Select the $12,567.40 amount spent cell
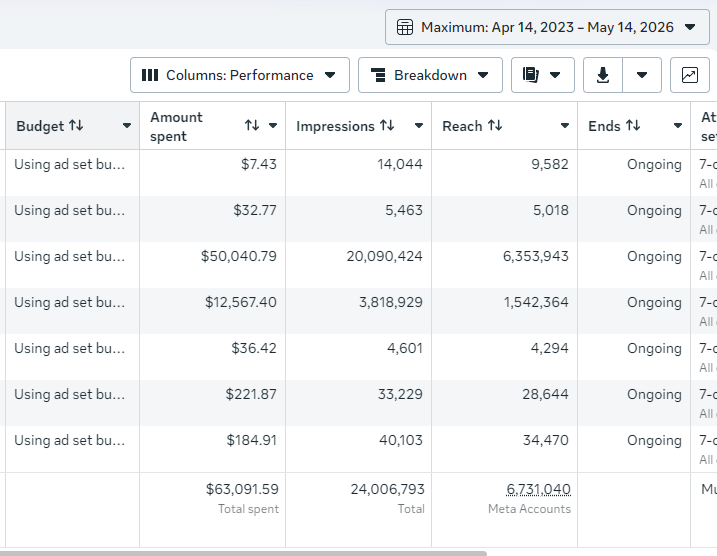The image size is (717, 556). (213, 311)
